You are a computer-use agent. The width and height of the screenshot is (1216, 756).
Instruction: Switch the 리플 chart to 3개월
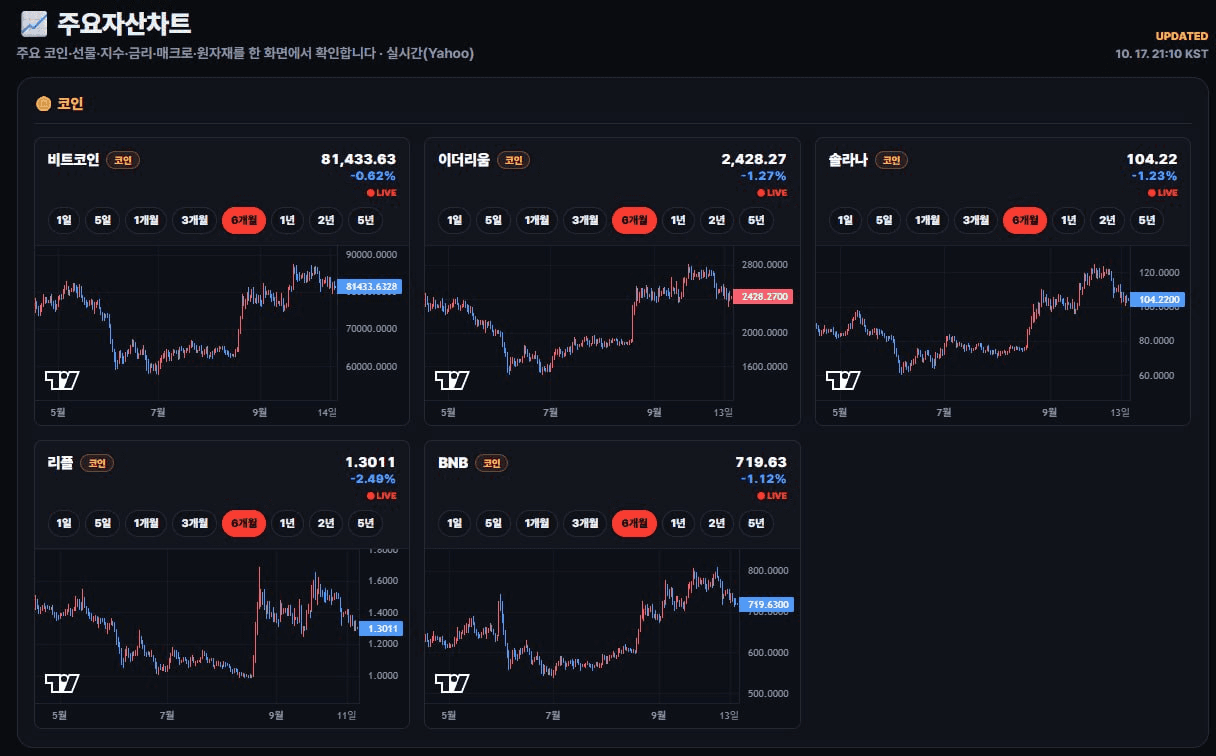point(194,523)
